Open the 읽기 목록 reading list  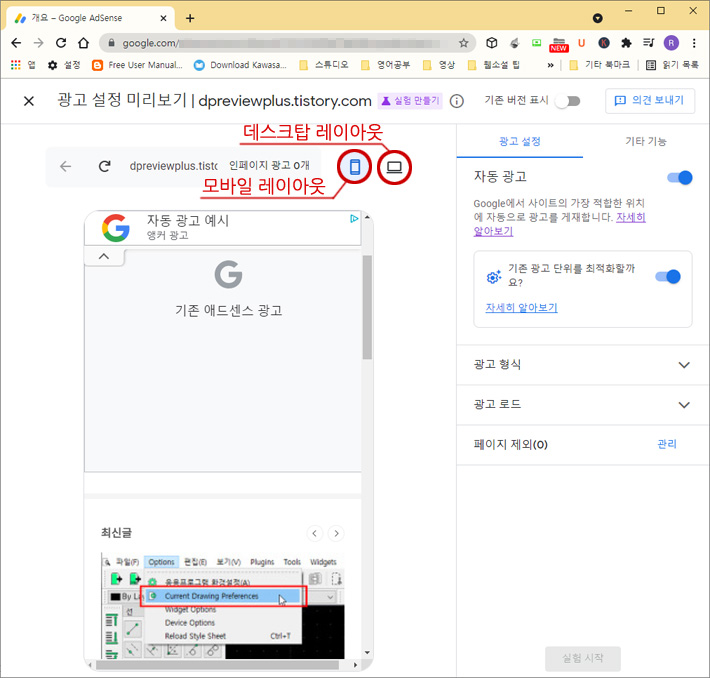coord(672,65)
